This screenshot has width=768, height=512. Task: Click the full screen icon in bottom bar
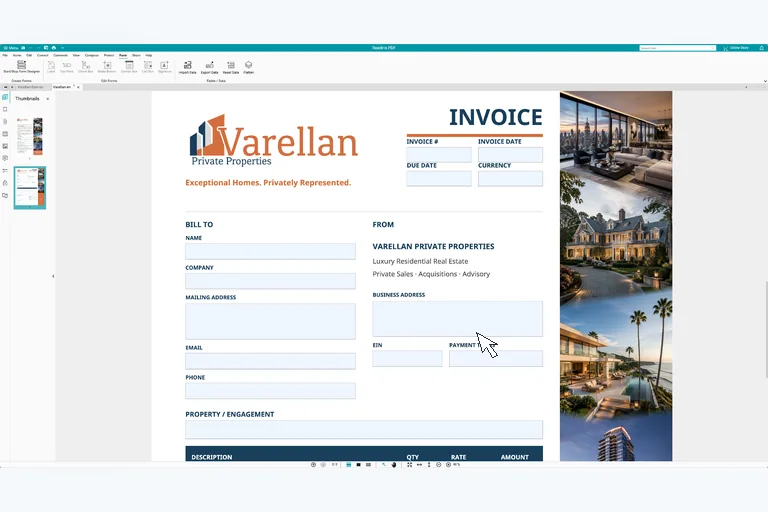(409, 464)
